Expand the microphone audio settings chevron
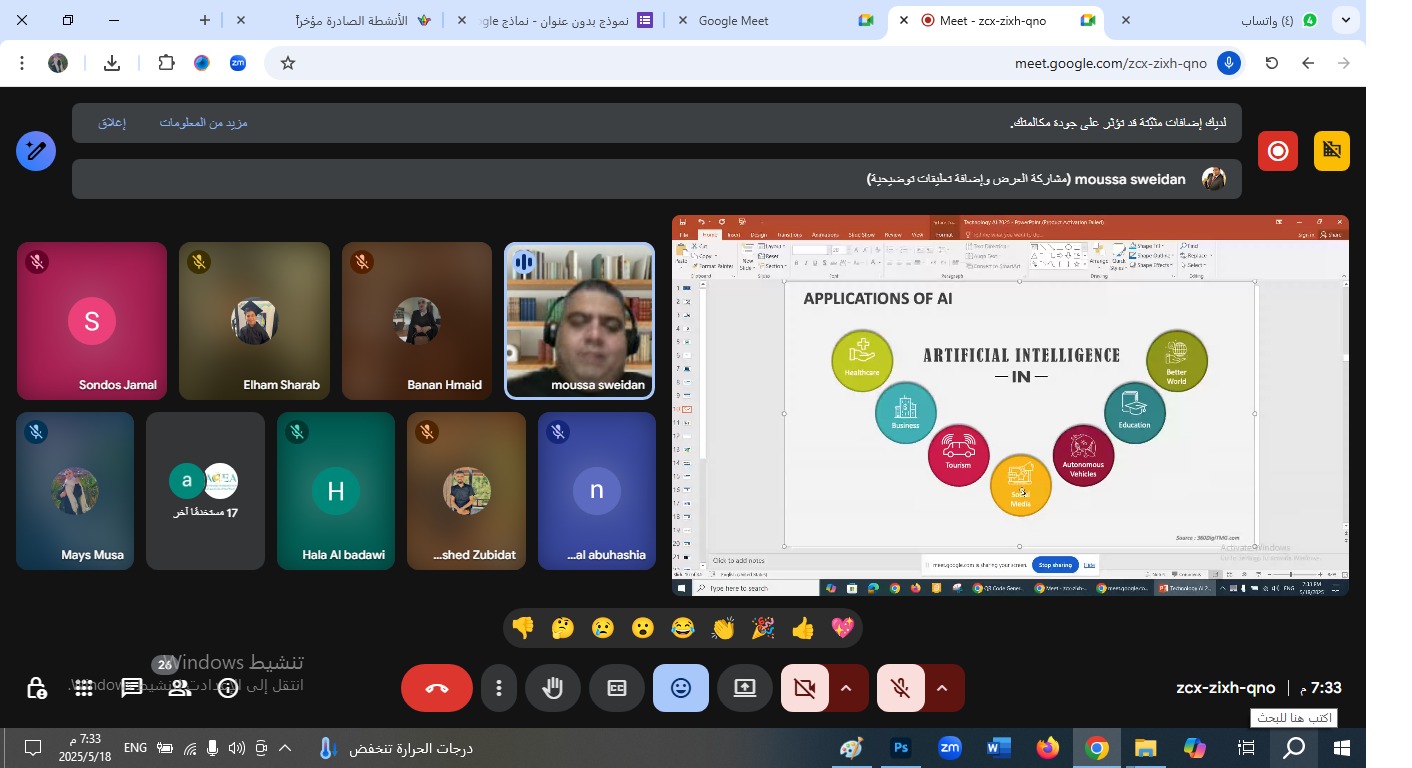Image resolution: width=1412 pixels, height=768 pixels. click(942, 688)
